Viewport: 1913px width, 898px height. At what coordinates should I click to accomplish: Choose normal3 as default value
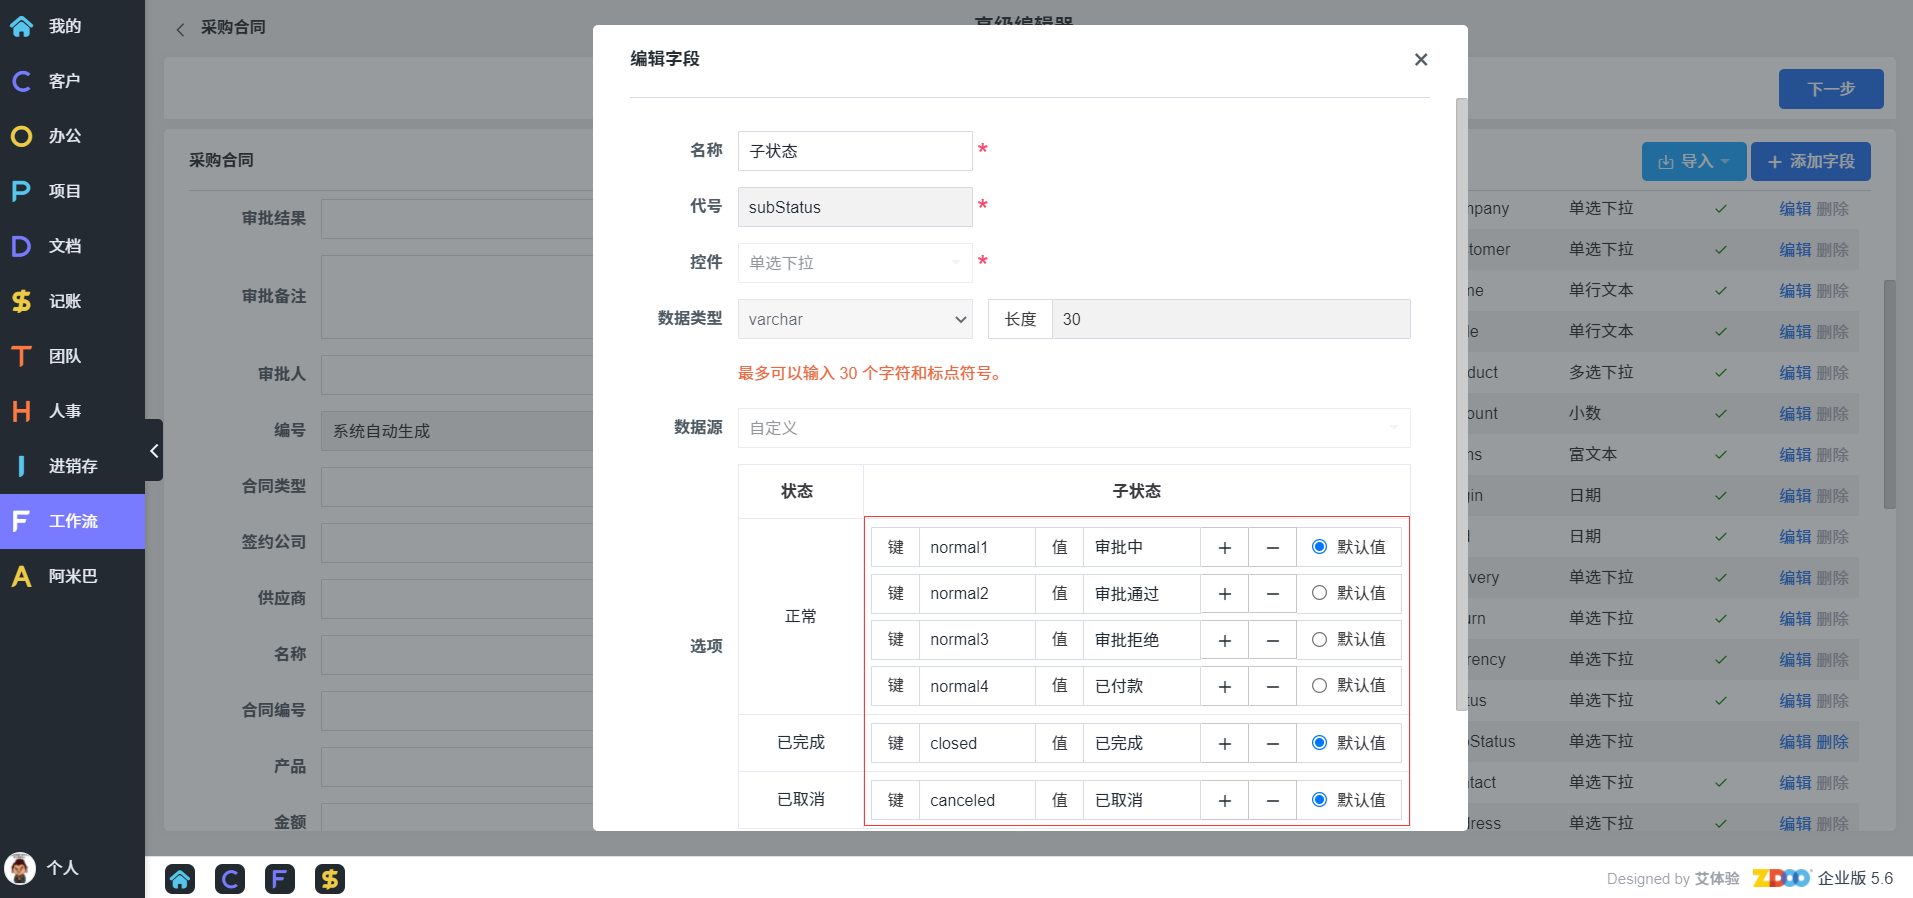coord(1319,640)
